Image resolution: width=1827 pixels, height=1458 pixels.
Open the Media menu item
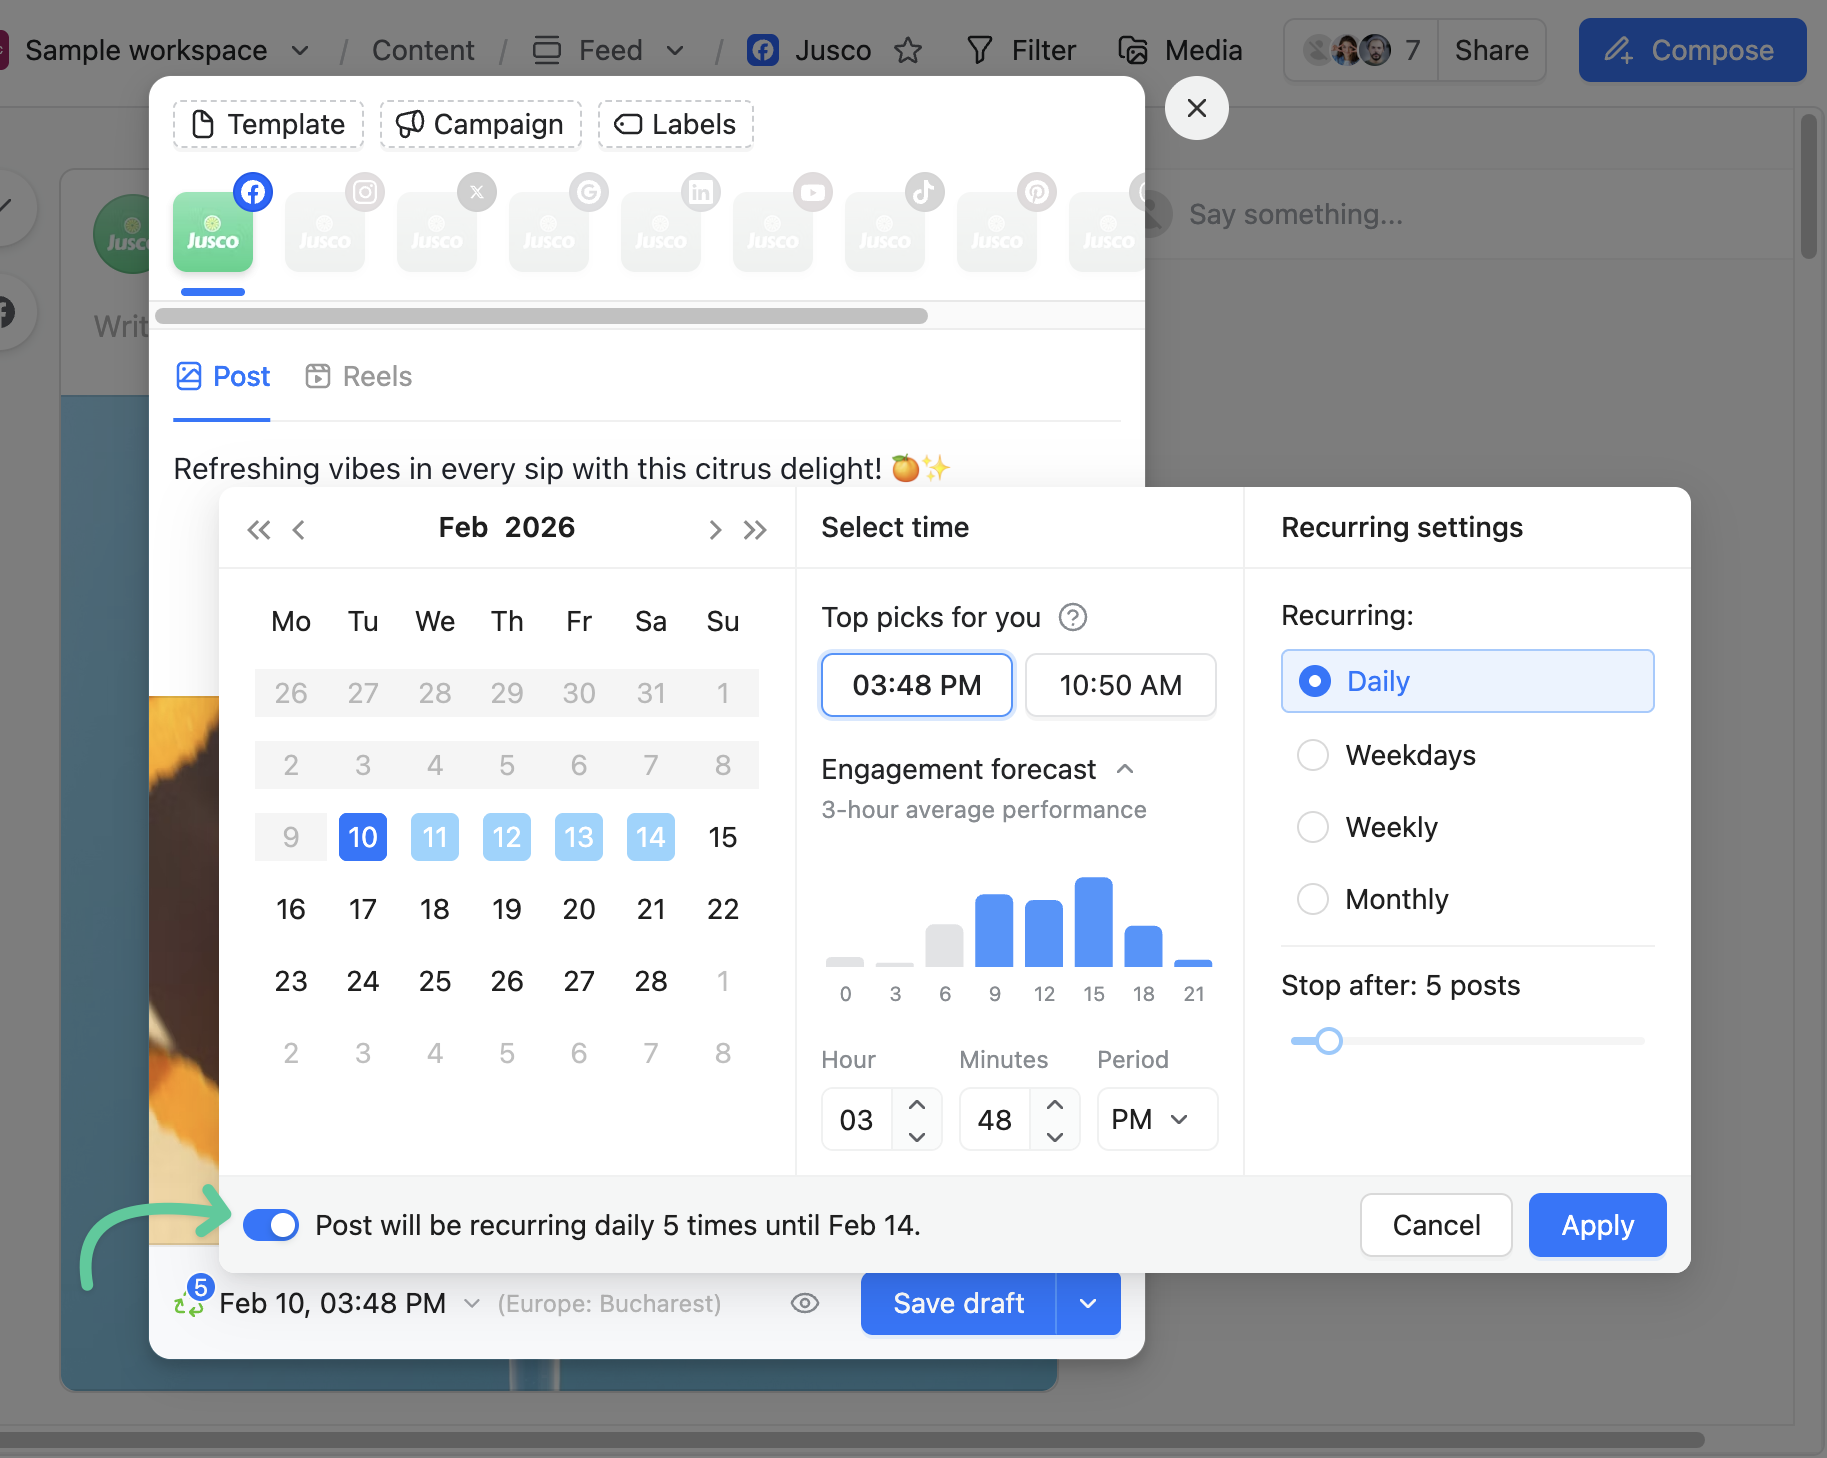pos(1180,50)
